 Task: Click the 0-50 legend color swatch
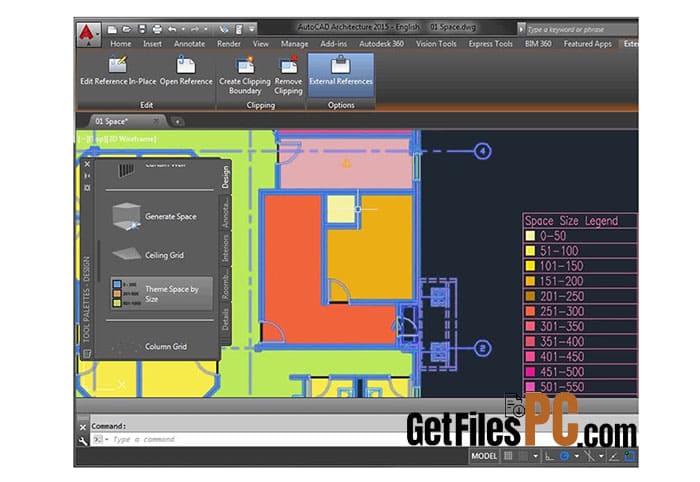click(x=530, y=236)
